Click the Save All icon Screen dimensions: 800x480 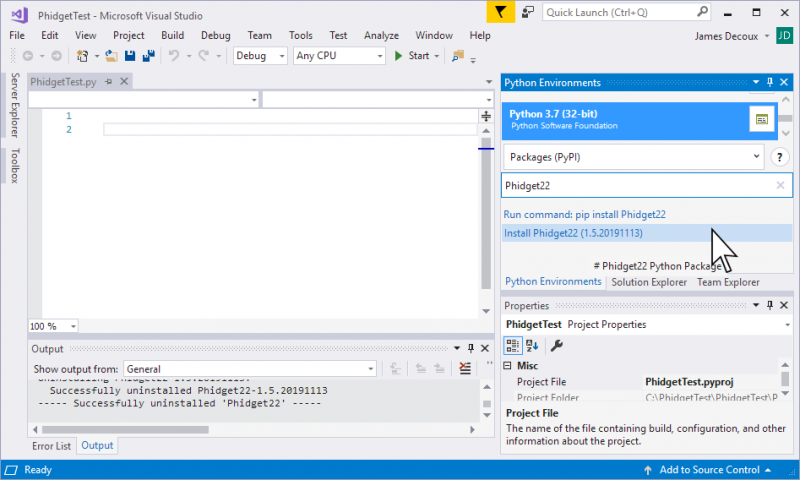pos(148,56)
